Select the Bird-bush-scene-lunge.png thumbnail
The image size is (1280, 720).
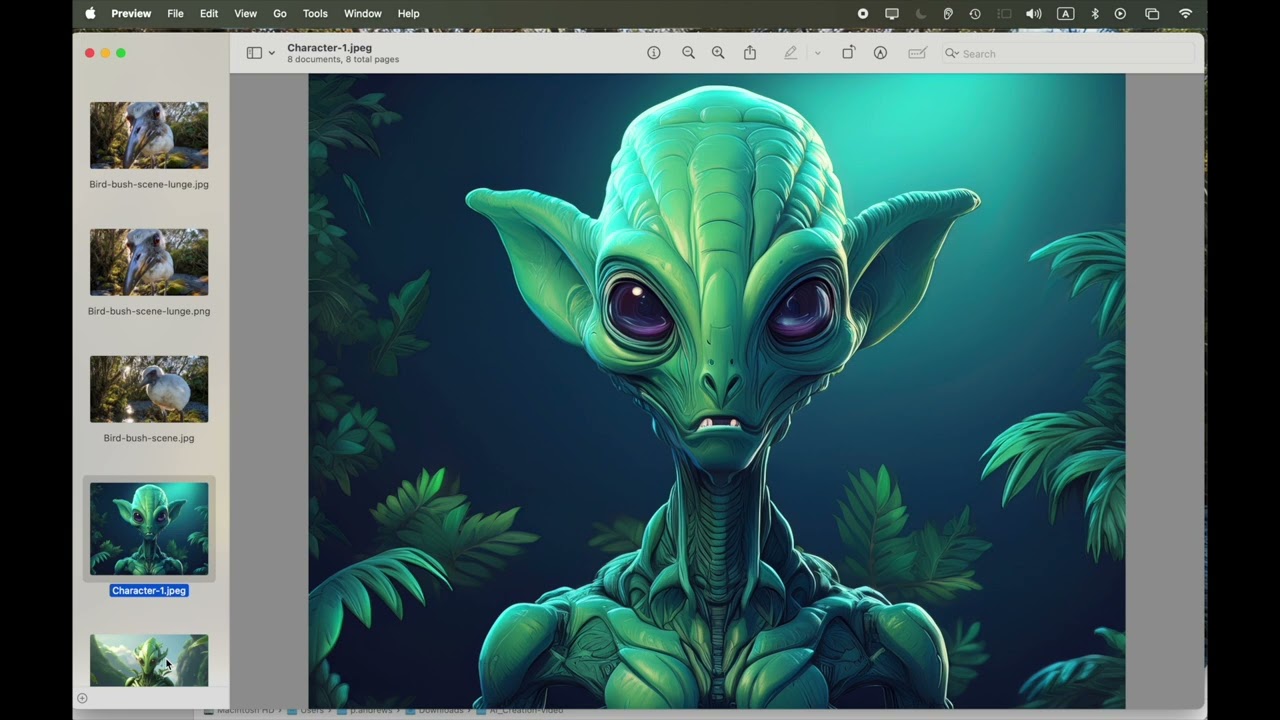pos(149,262)
